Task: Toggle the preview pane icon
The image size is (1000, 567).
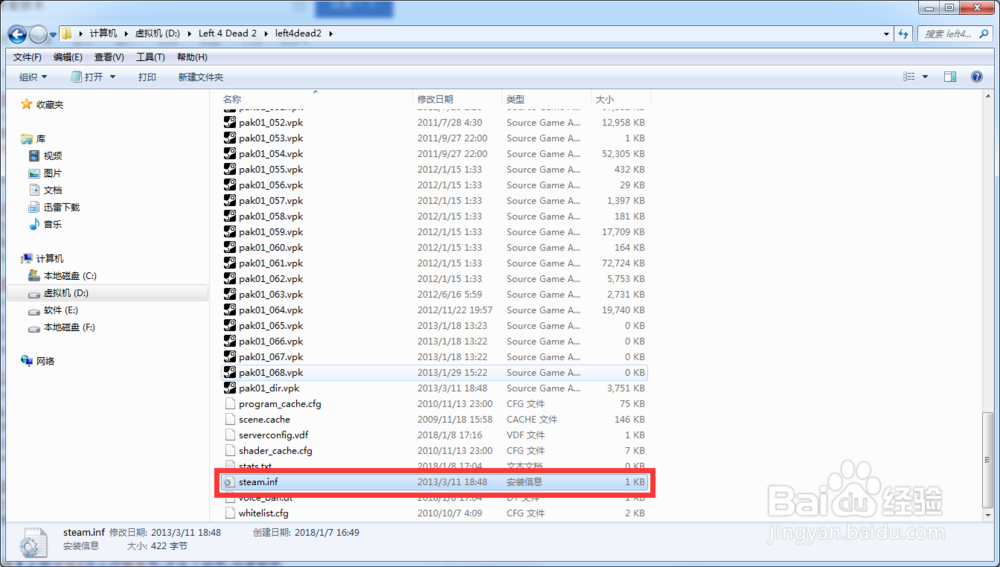Action: pyautogui.click(x=950, y=77)
